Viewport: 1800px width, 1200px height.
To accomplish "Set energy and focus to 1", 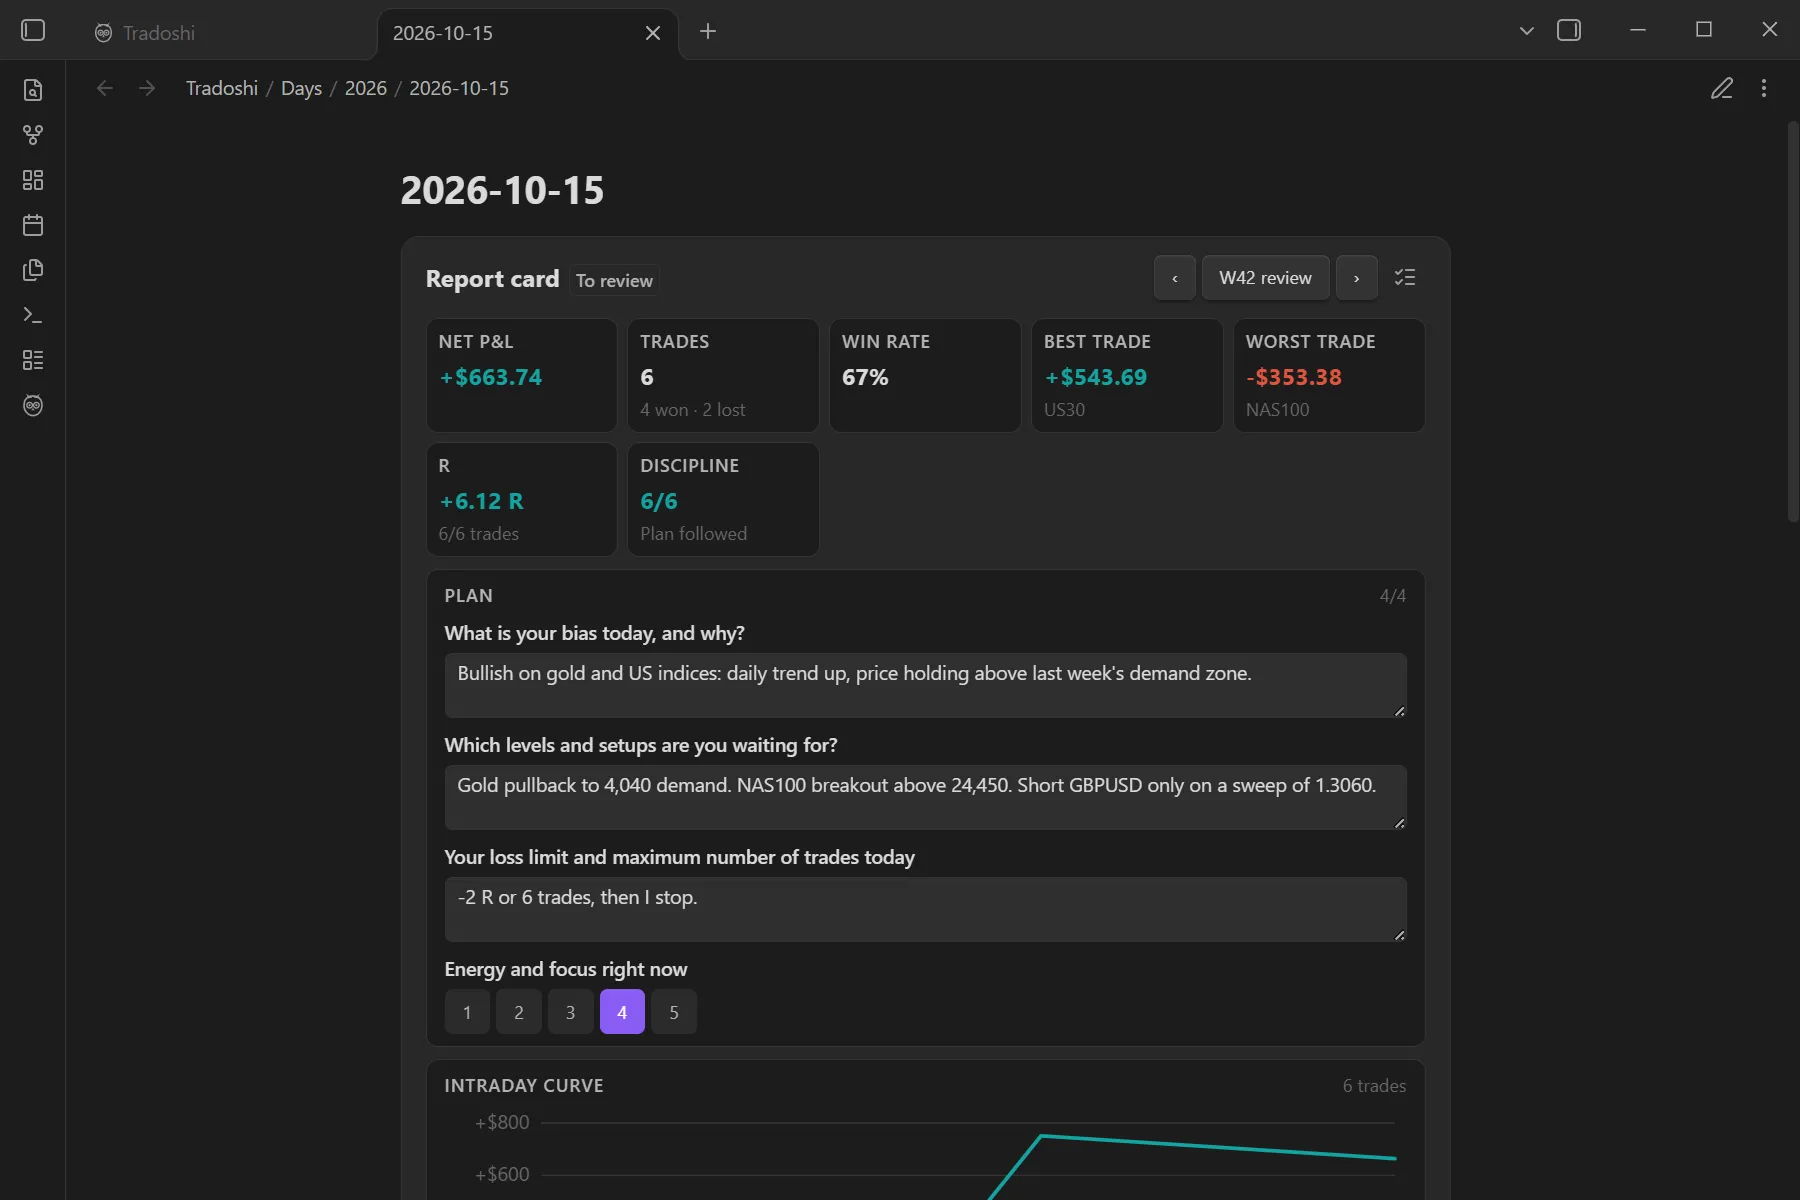I will [467, 1012].
